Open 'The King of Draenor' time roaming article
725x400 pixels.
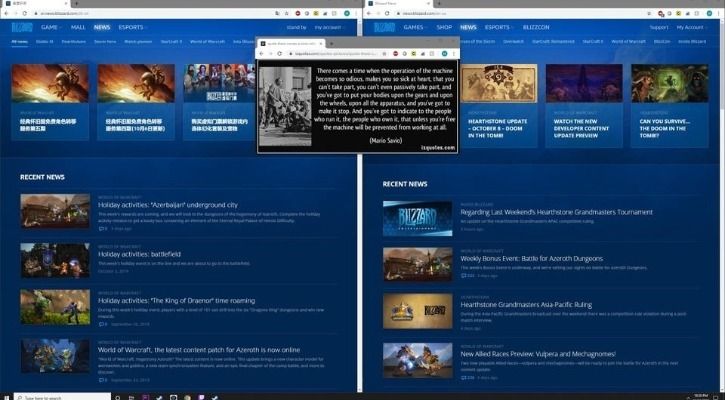[176, 301]
